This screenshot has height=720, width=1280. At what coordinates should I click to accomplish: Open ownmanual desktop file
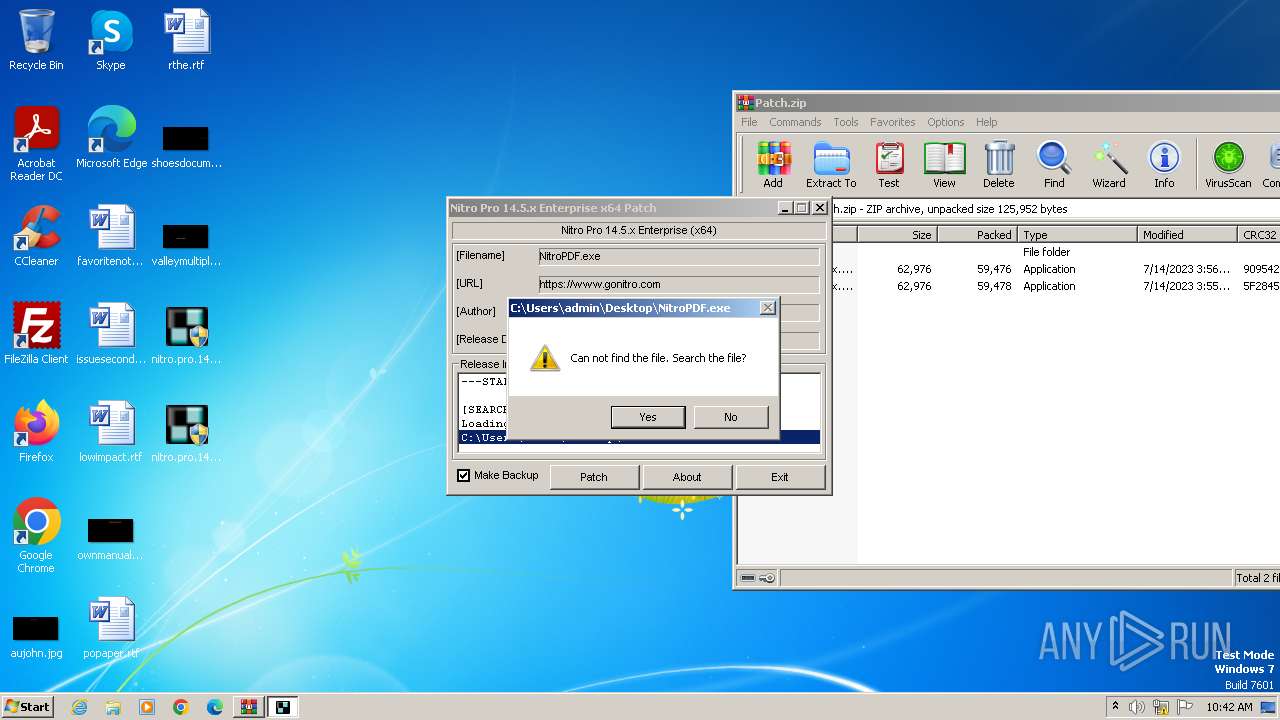pyautogui.click(x=110, y=538)
